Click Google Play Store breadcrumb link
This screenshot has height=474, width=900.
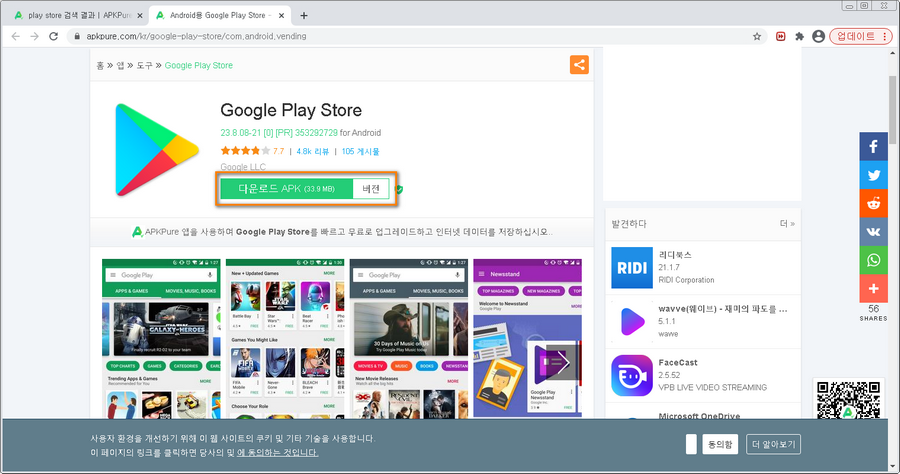(199, 65)
